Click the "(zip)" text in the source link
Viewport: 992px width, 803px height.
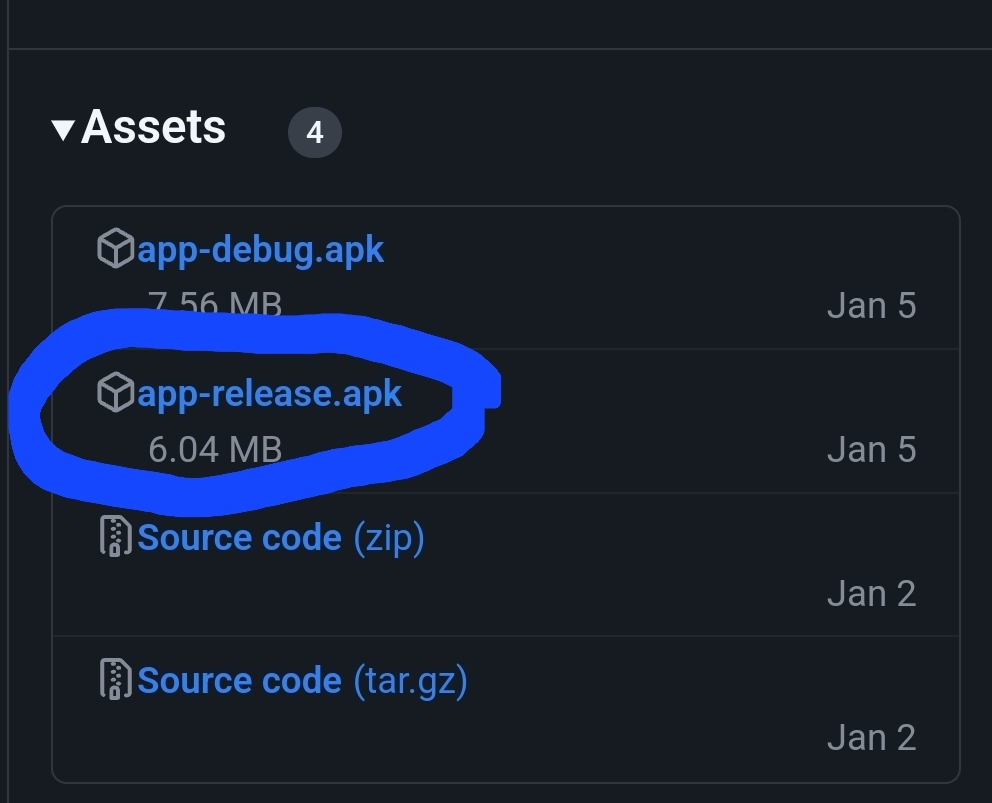tap(388, 538)
